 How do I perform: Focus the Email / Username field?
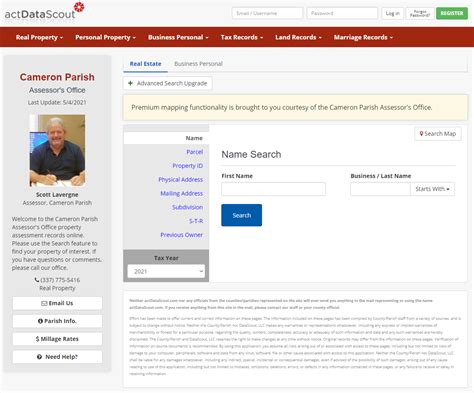click(x=267, y=13)
